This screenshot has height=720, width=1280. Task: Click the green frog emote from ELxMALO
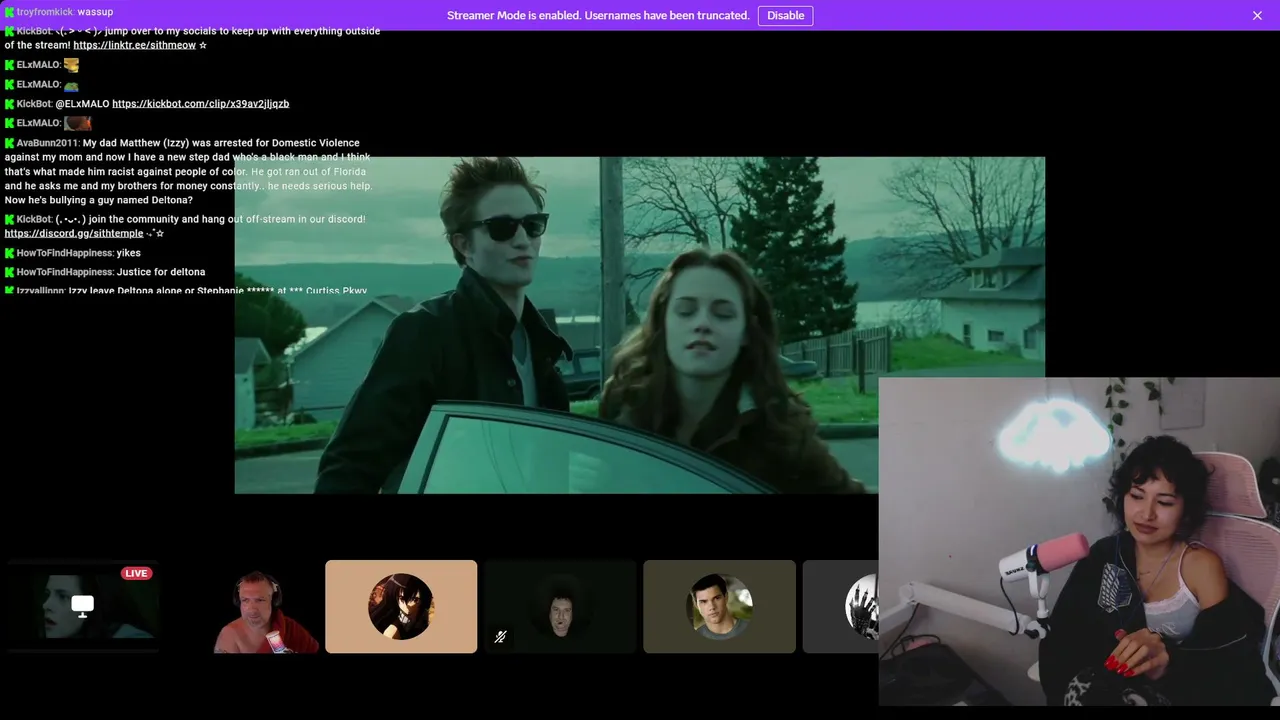tap(71, 85)
